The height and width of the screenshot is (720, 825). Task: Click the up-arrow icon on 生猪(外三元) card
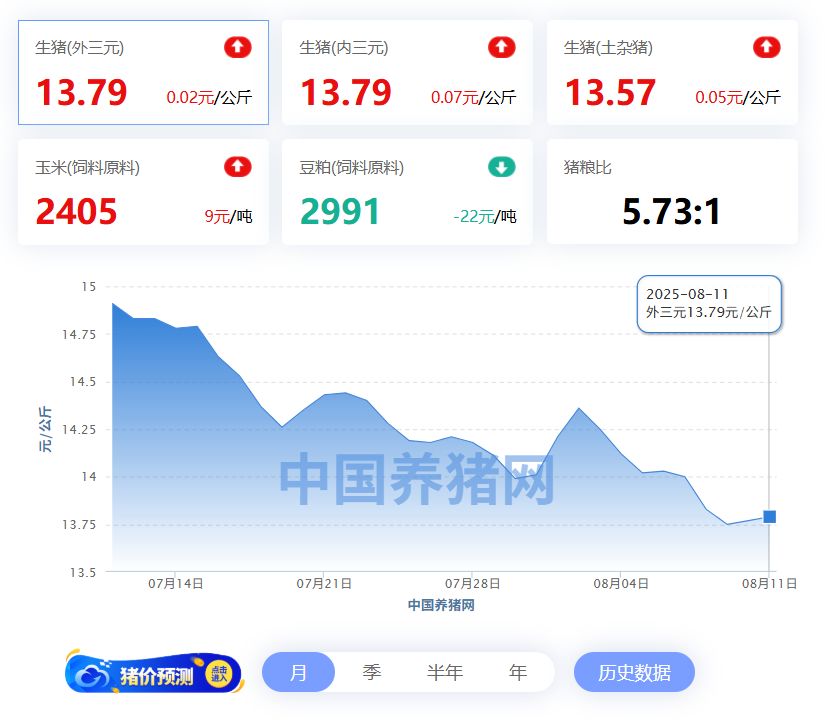click(238, 47)
